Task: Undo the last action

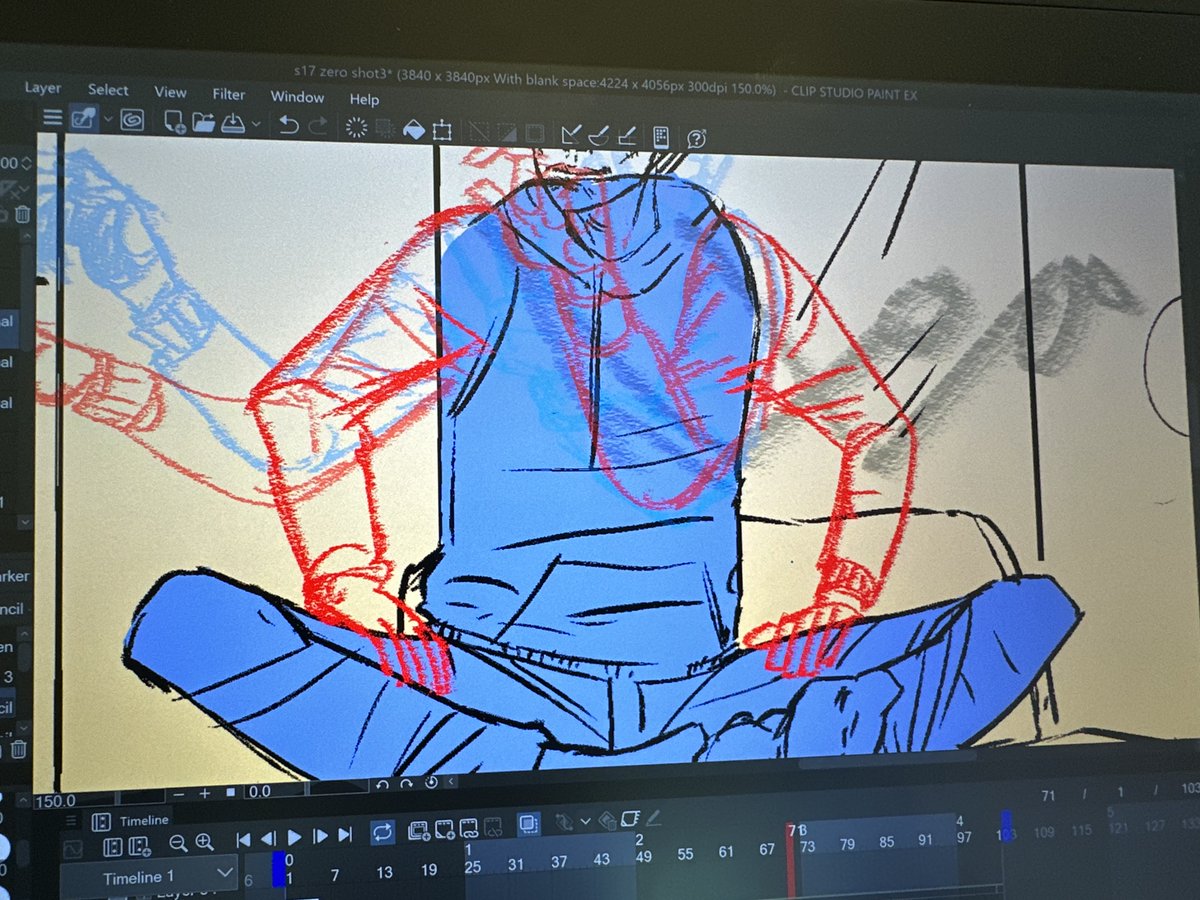Action: click(289, 125)
